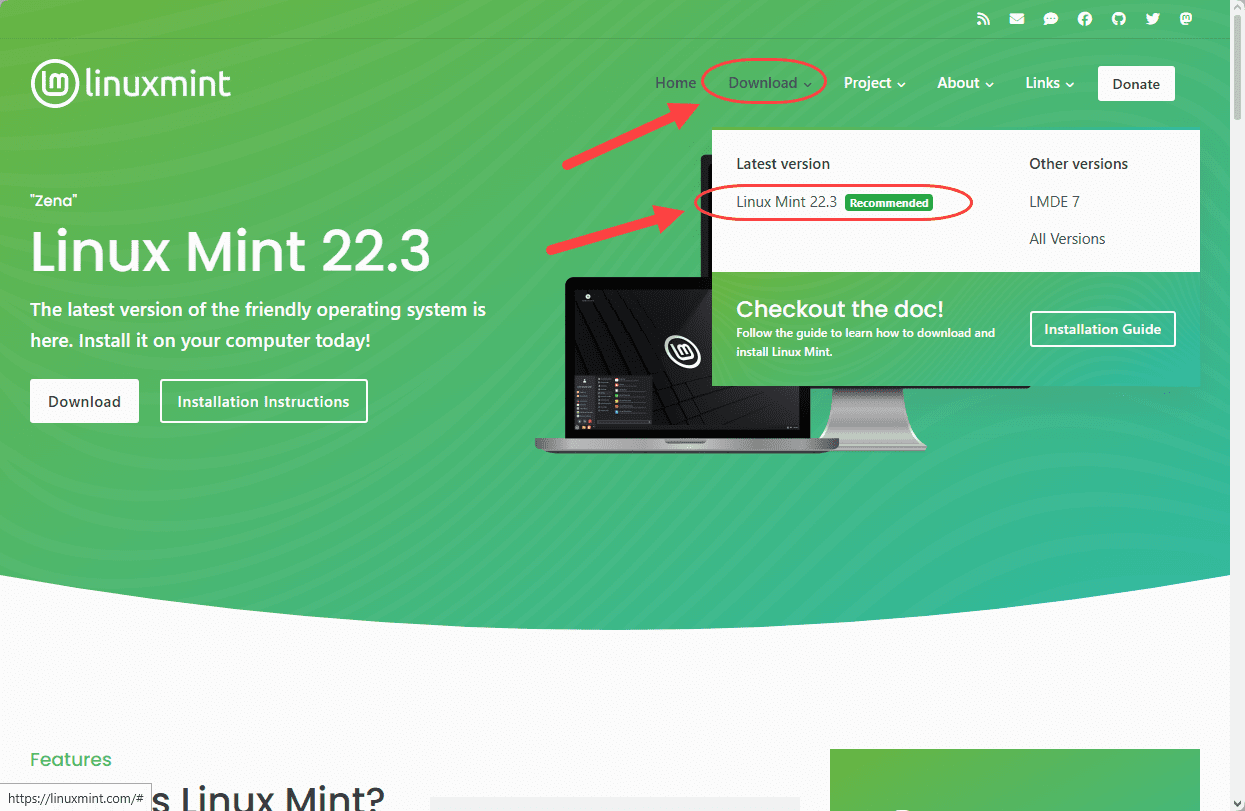The width and height of the screenshot is (1245, 811).
Task: Click the "Other versions" heading
Action: click(x=1079, y=164)
